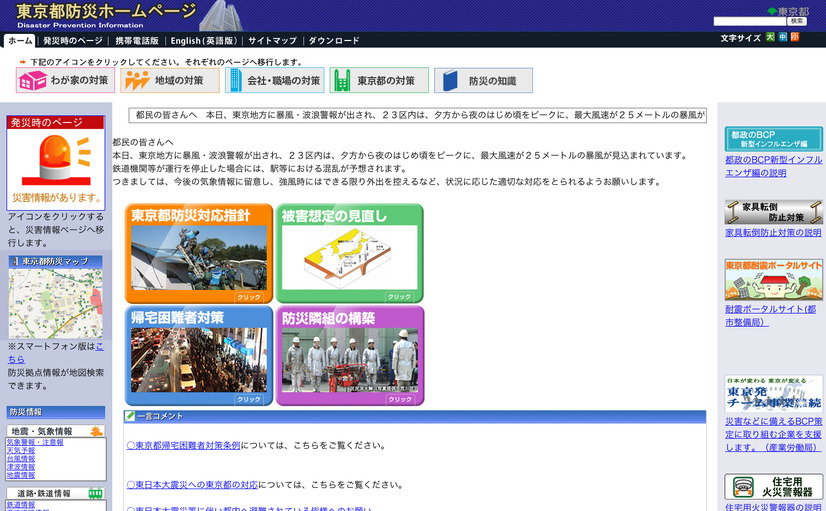Follow the 気象警報・注意報 link
This screenshot has height=511, width=826.
(x=35, y=443)
